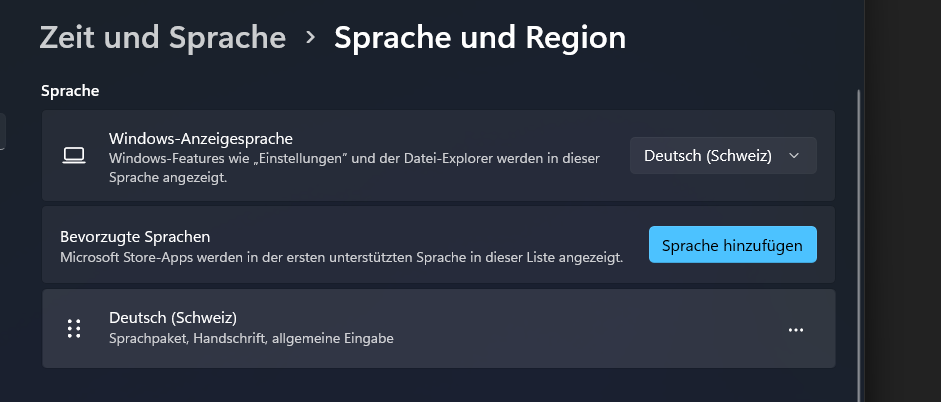Click the partial navigation element at left edge
Image resolution: width=941 pixels, height=402 pixels.
3,131
